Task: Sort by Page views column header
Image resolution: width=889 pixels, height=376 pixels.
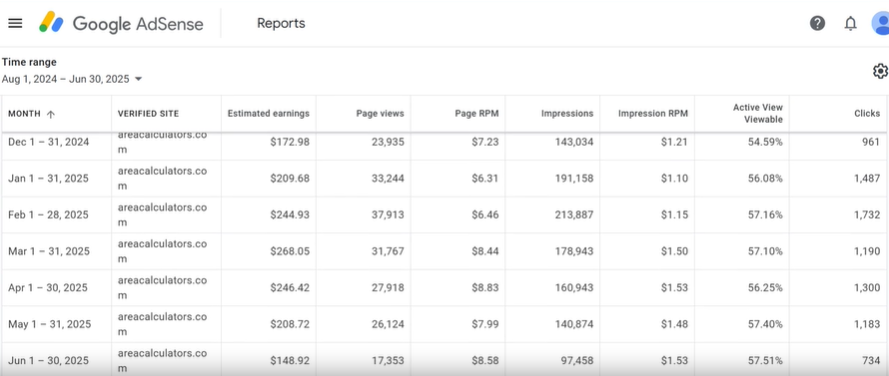Action: [380, 113]
